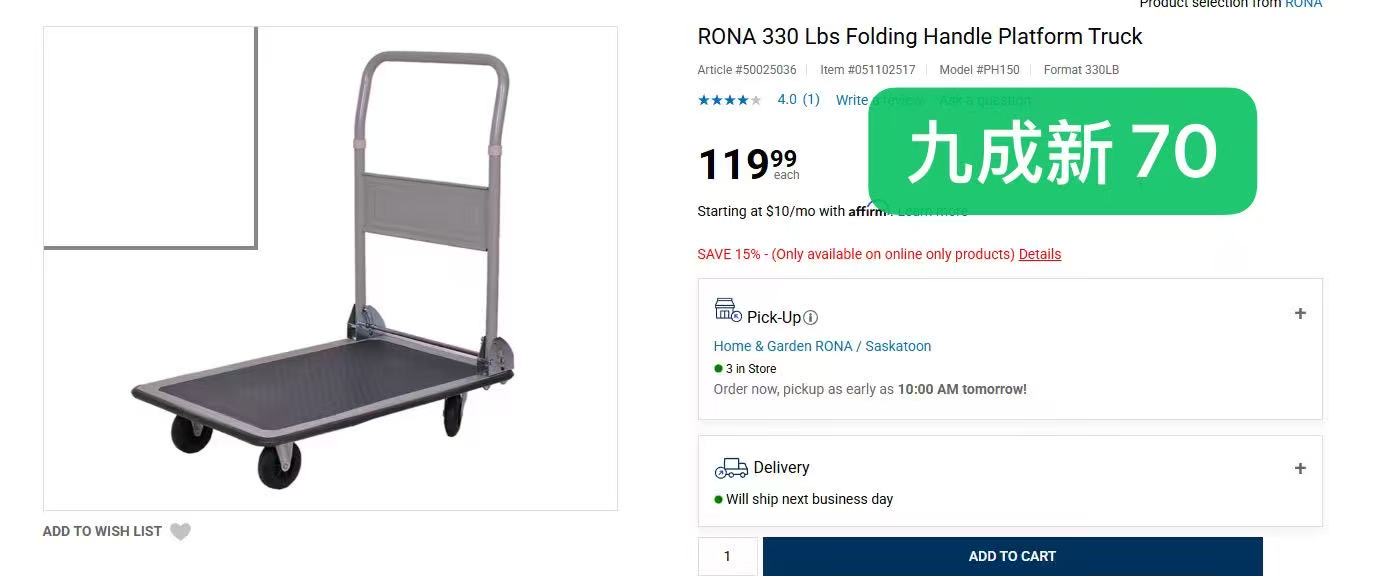This screenshot has height=580, width=1398.
Task: Click the green 九成新 70 badge
Action: (1061, 151)
